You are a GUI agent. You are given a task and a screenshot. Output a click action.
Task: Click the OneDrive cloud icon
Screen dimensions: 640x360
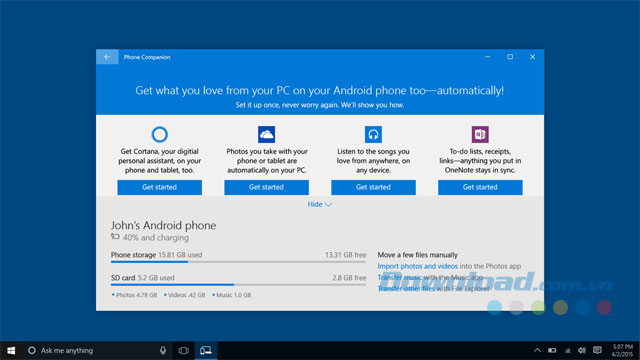(267, 134)
